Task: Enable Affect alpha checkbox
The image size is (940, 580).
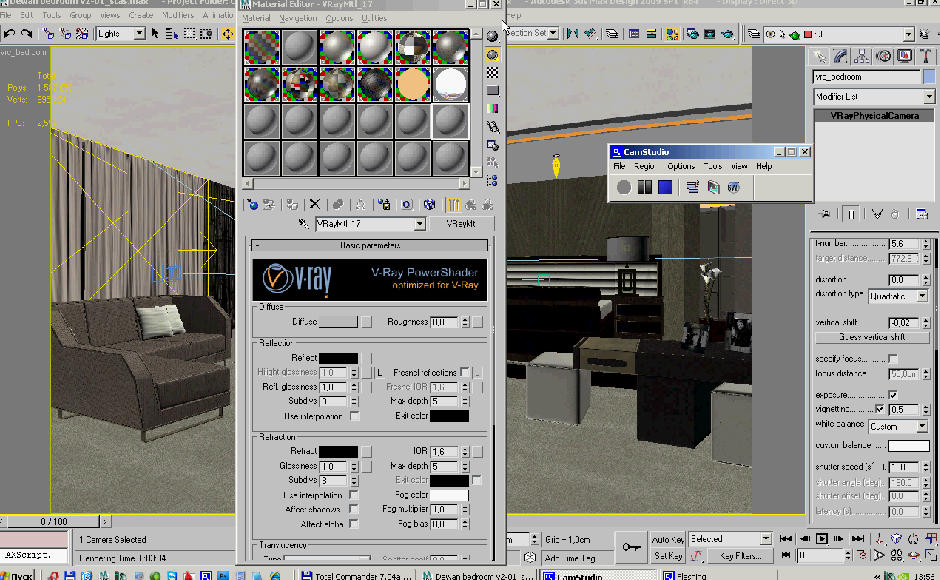Action: click(x=354, y=524)
